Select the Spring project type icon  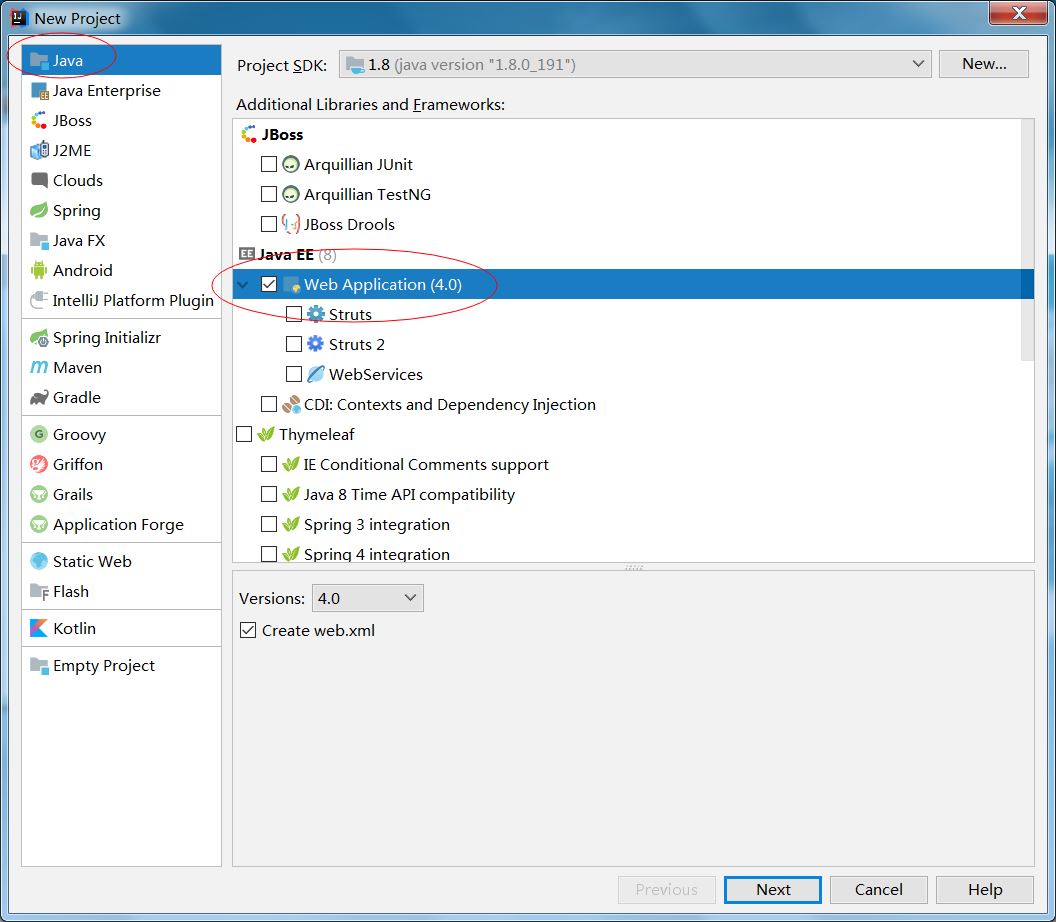tap(40, 211)
